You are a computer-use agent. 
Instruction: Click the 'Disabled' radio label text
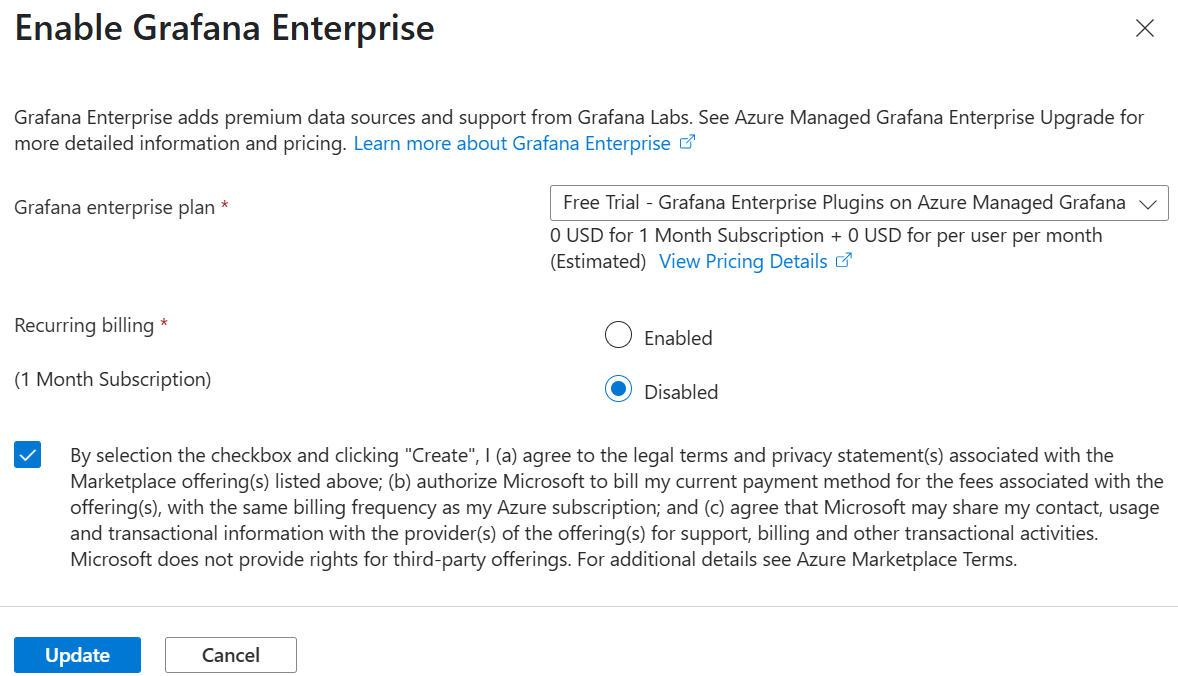(x=681, y=392)
